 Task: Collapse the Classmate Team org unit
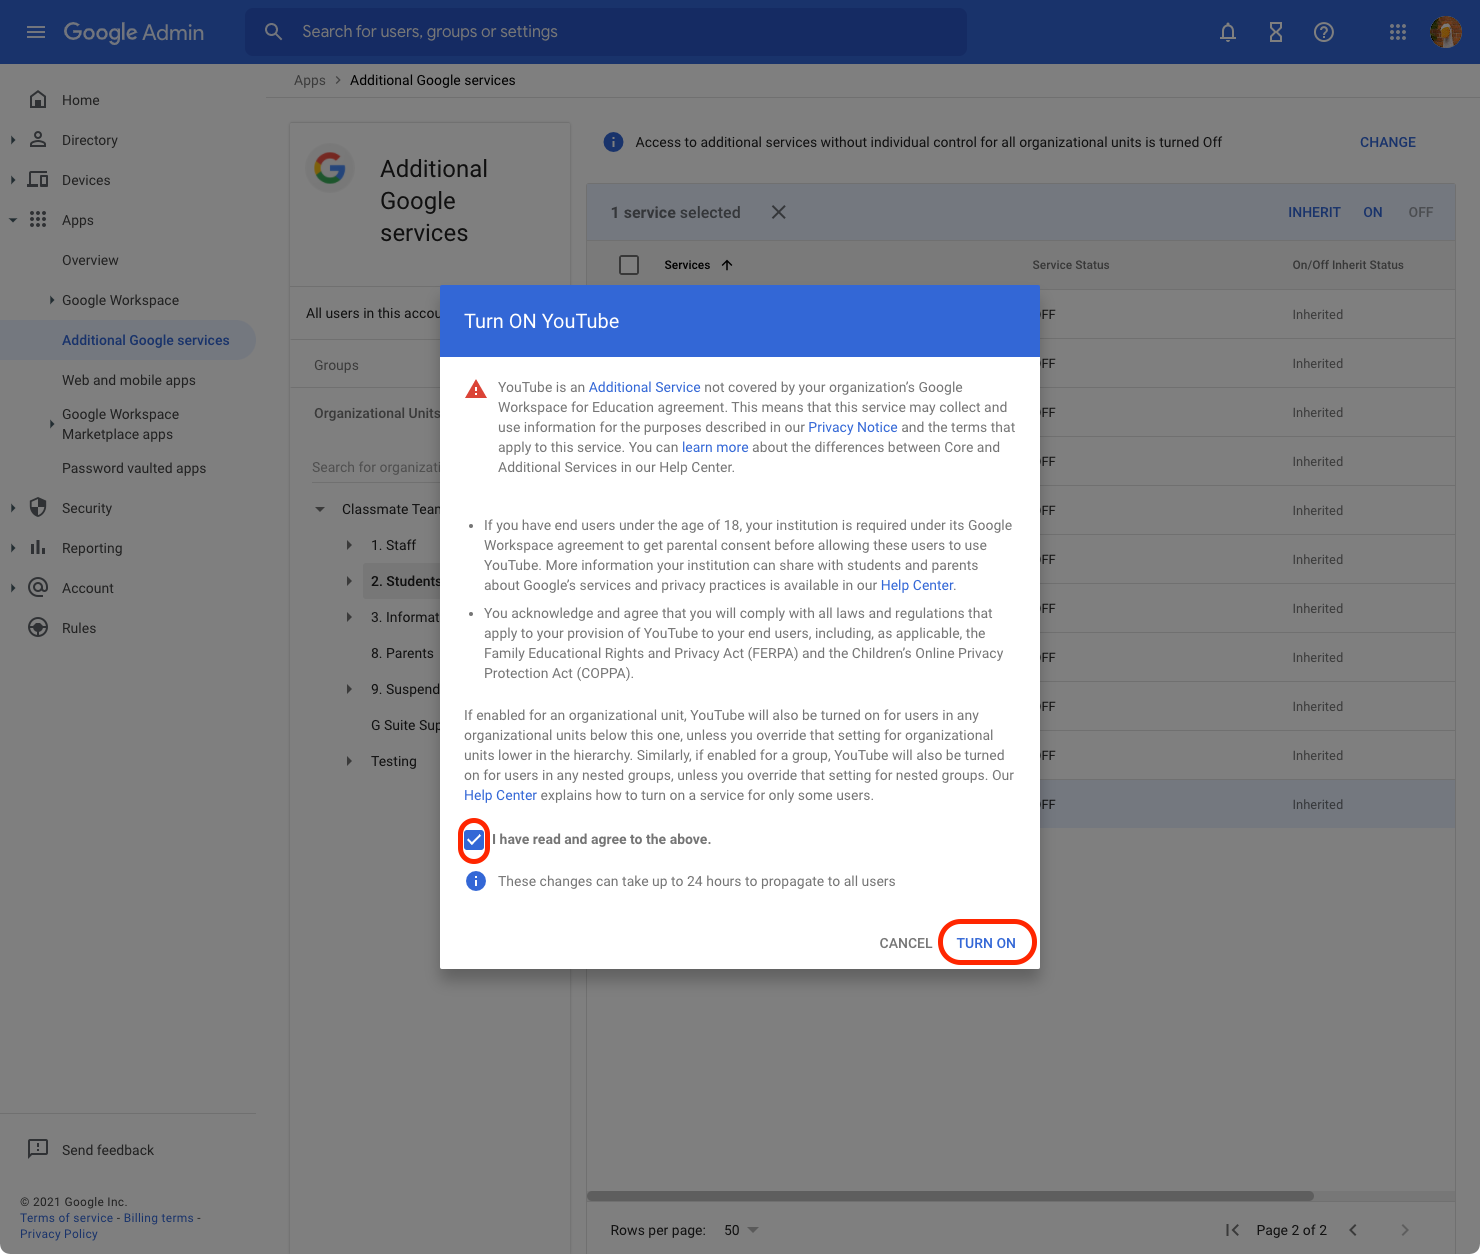(x=320, y=509)
